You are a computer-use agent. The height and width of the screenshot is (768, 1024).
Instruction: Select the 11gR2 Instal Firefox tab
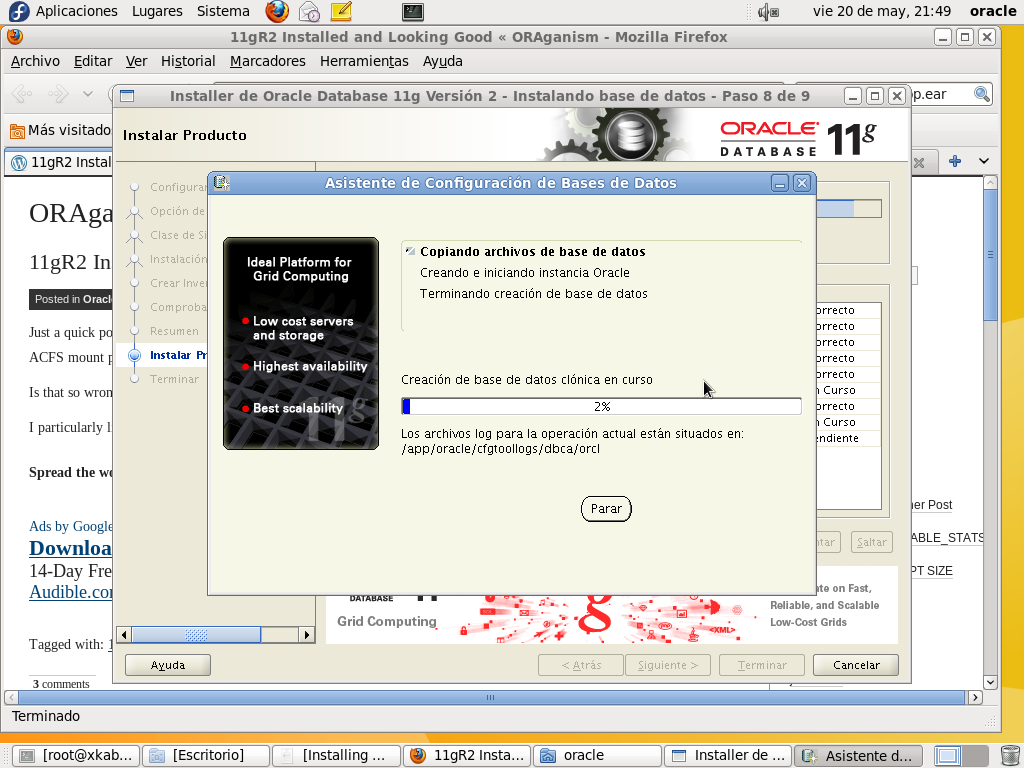tap(59, 162)
